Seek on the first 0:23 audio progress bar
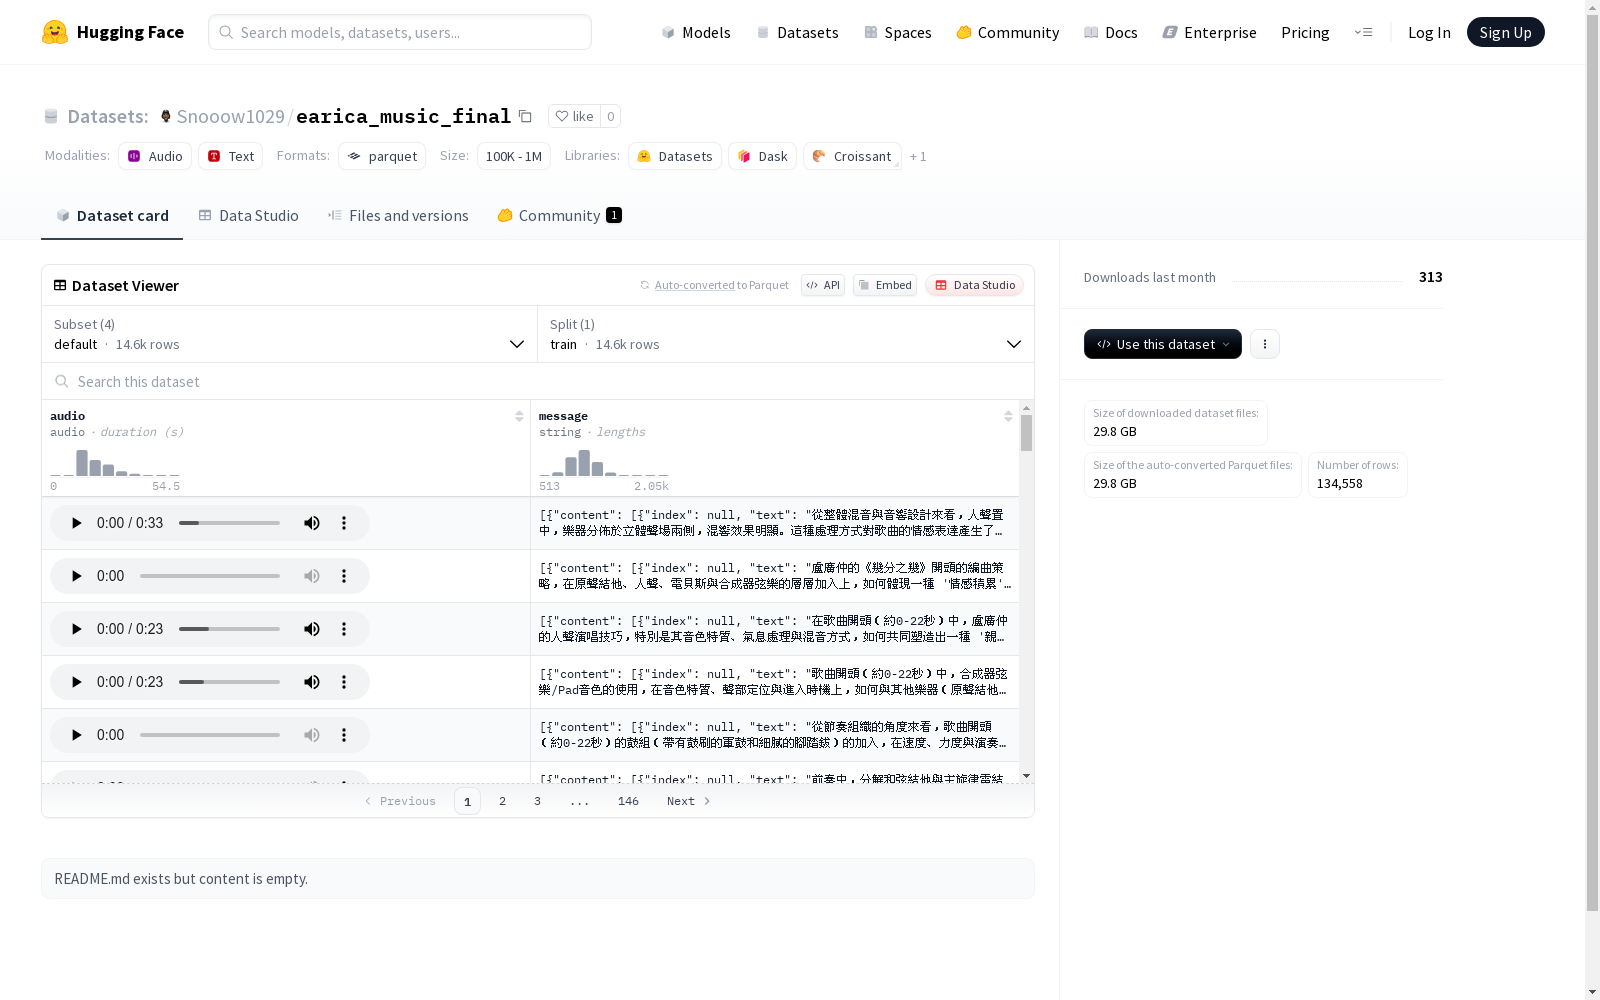1600x1000 pixels. [229, 629]
